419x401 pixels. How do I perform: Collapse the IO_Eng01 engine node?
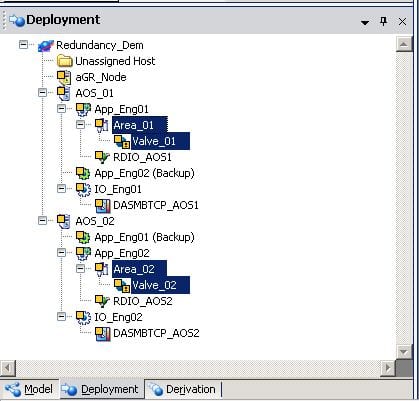62,188
